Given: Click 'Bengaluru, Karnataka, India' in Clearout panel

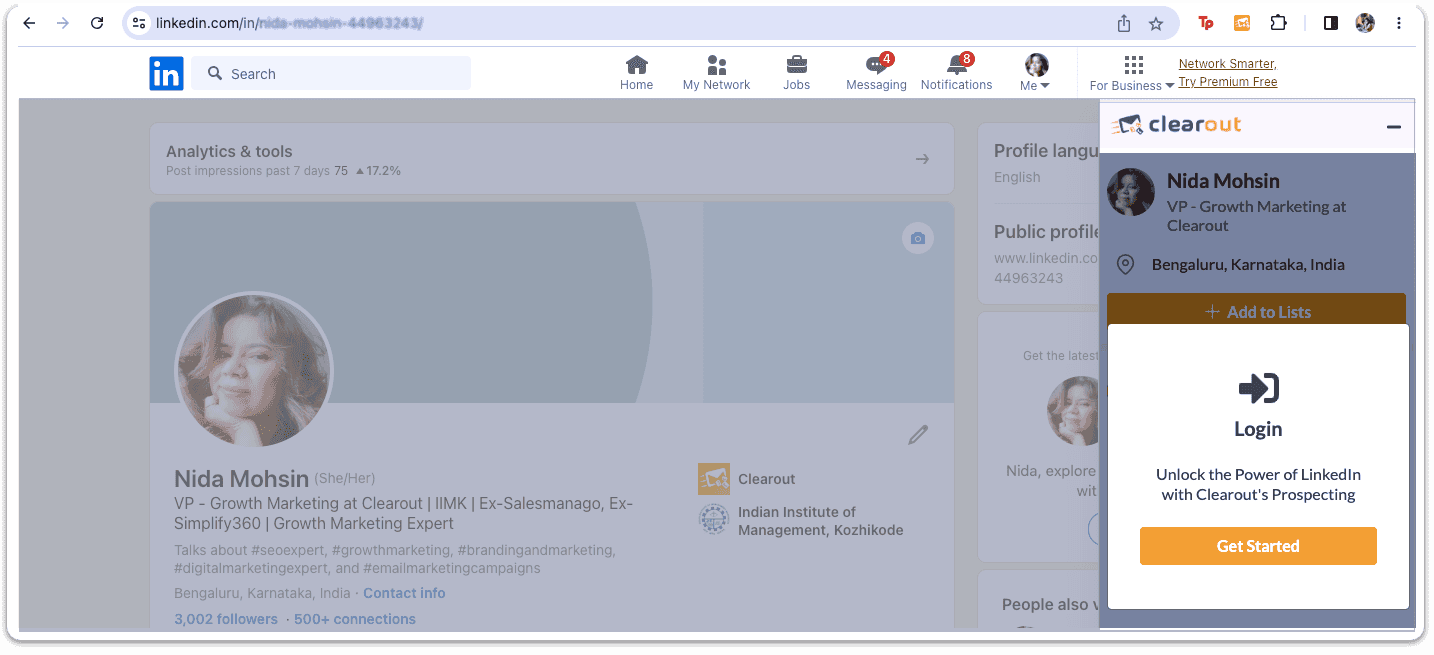Looking at the screenshot, I should coord(1248,265).
